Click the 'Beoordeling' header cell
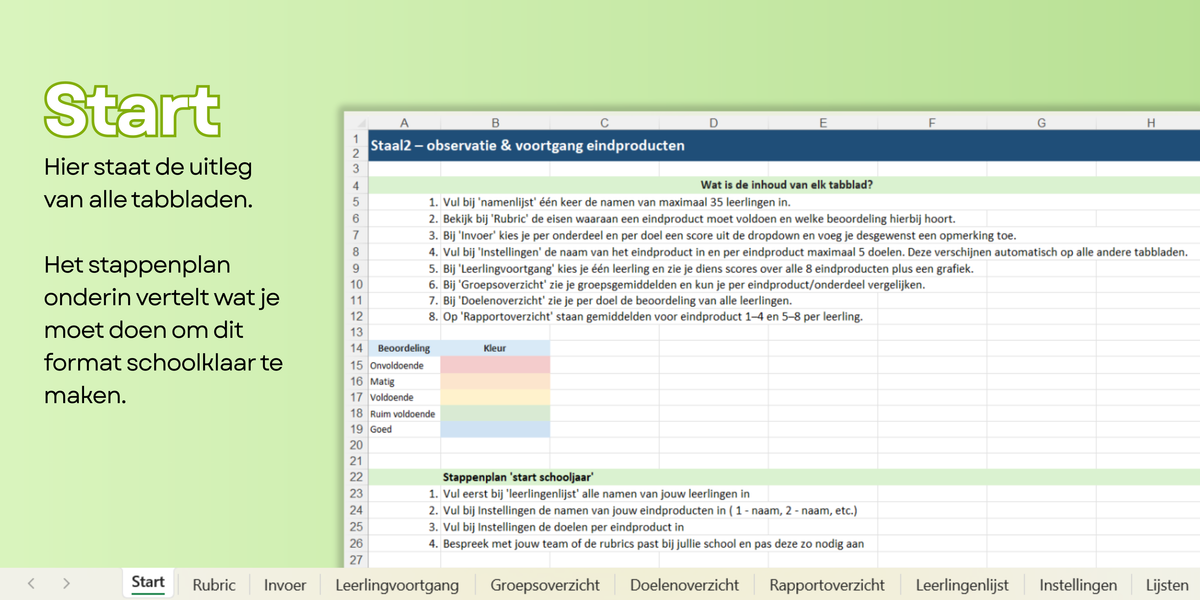 [x=404, y=348]
